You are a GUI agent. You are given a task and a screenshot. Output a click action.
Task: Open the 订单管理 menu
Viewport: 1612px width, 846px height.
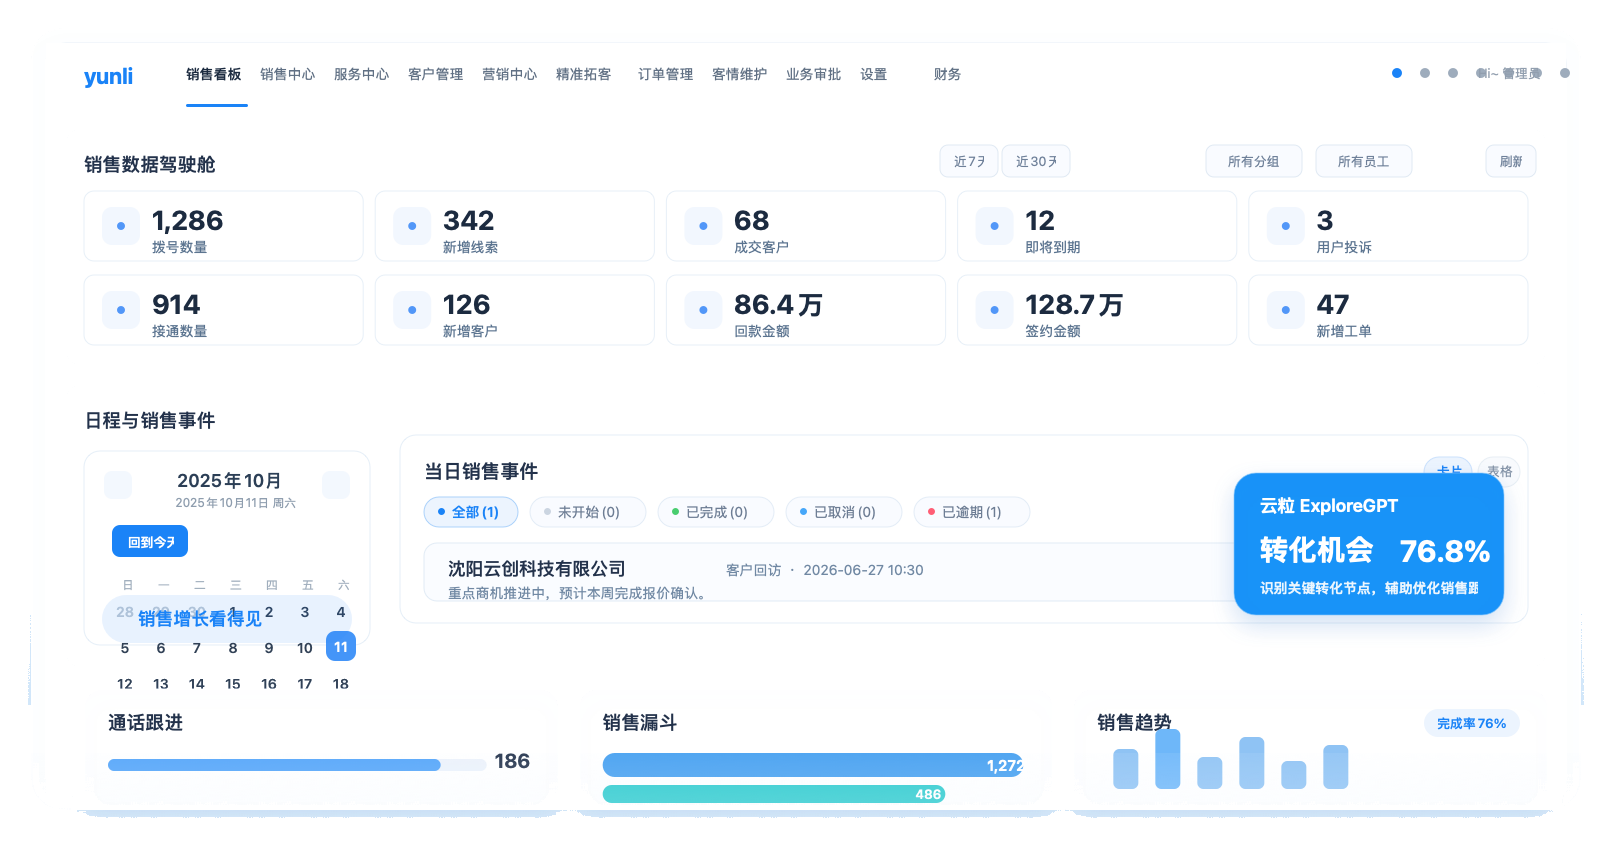(x=666, y=74)
